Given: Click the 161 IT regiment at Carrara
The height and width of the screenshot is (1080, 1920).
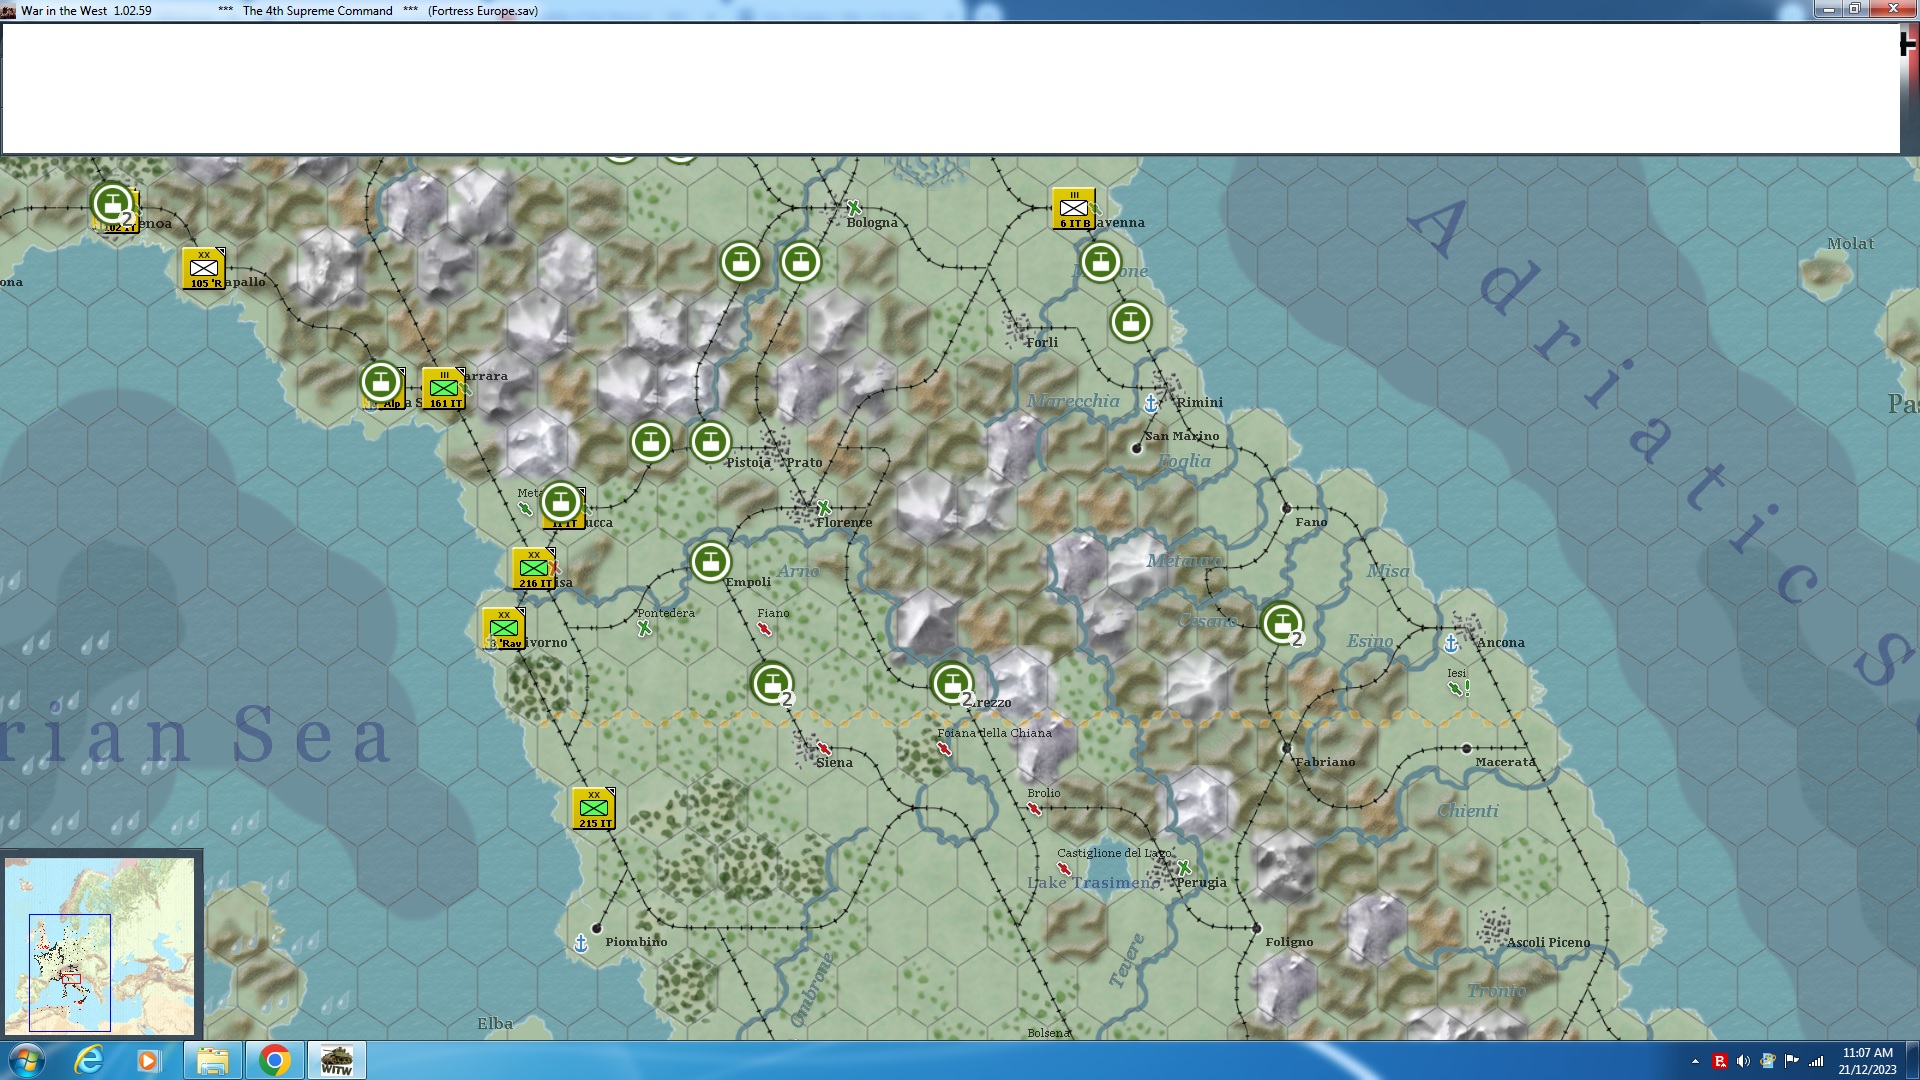Looking at the screenshot, I should [x=443, y=388].
